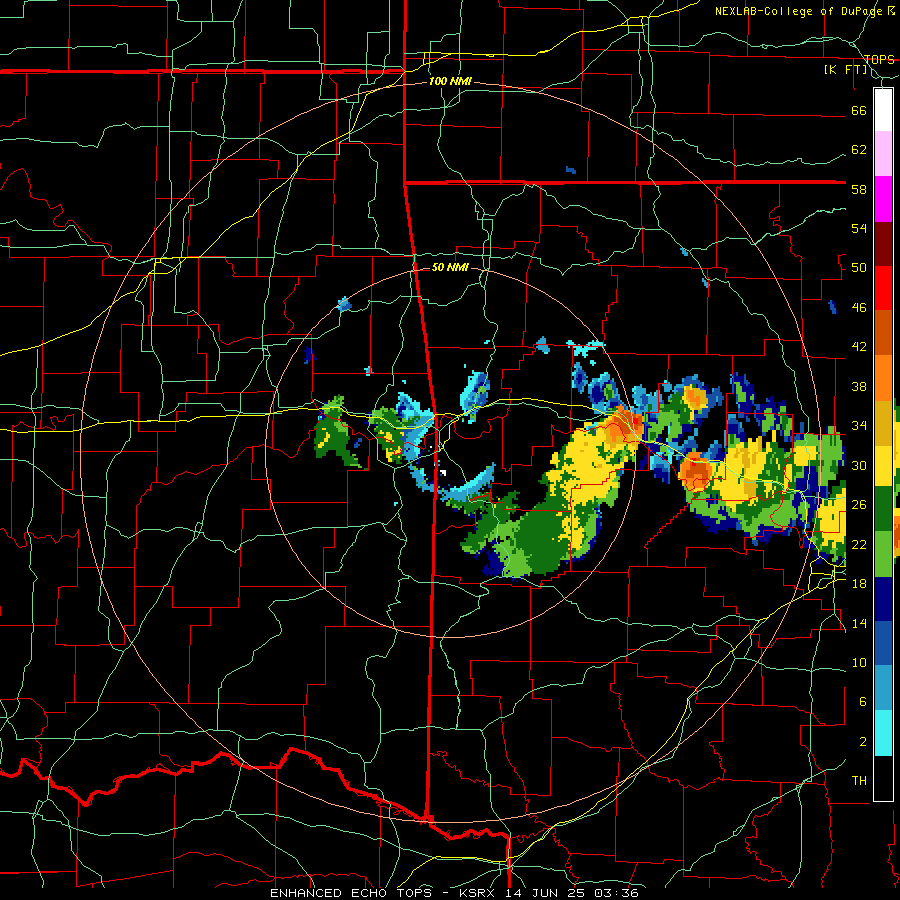The image size is (900, 900).
Task: Select the dark green legend swatch
Action: pos(883,509)
